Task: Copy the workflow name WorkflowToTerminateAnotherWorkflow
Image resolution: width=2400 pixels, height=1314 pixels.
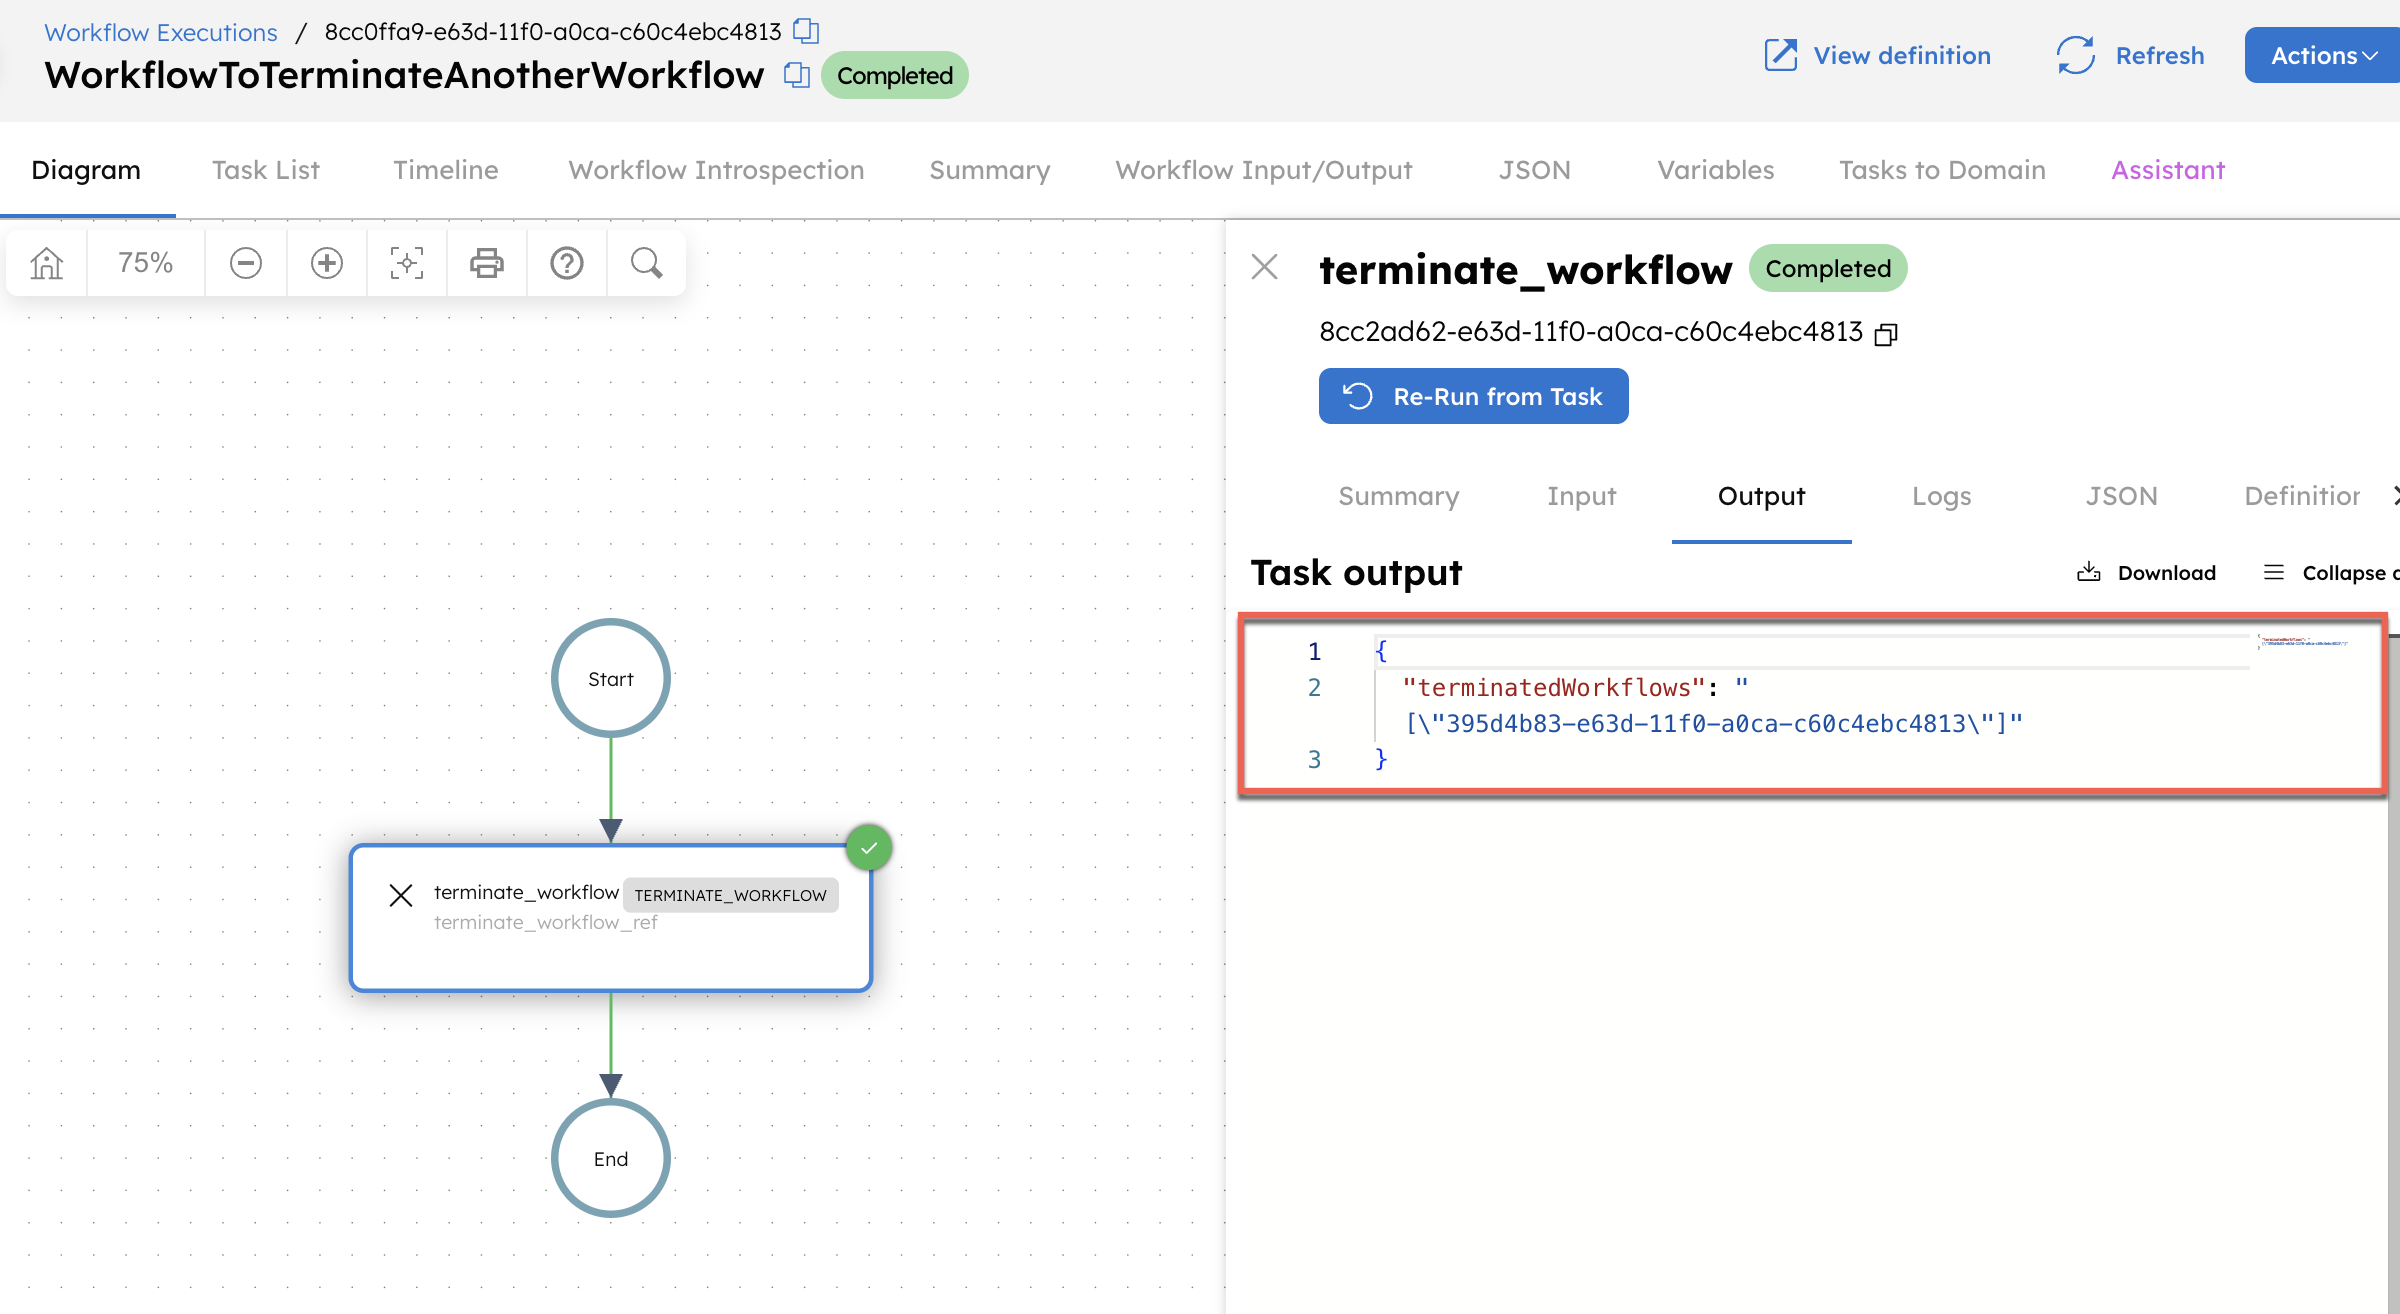Action: pos(797,75)
